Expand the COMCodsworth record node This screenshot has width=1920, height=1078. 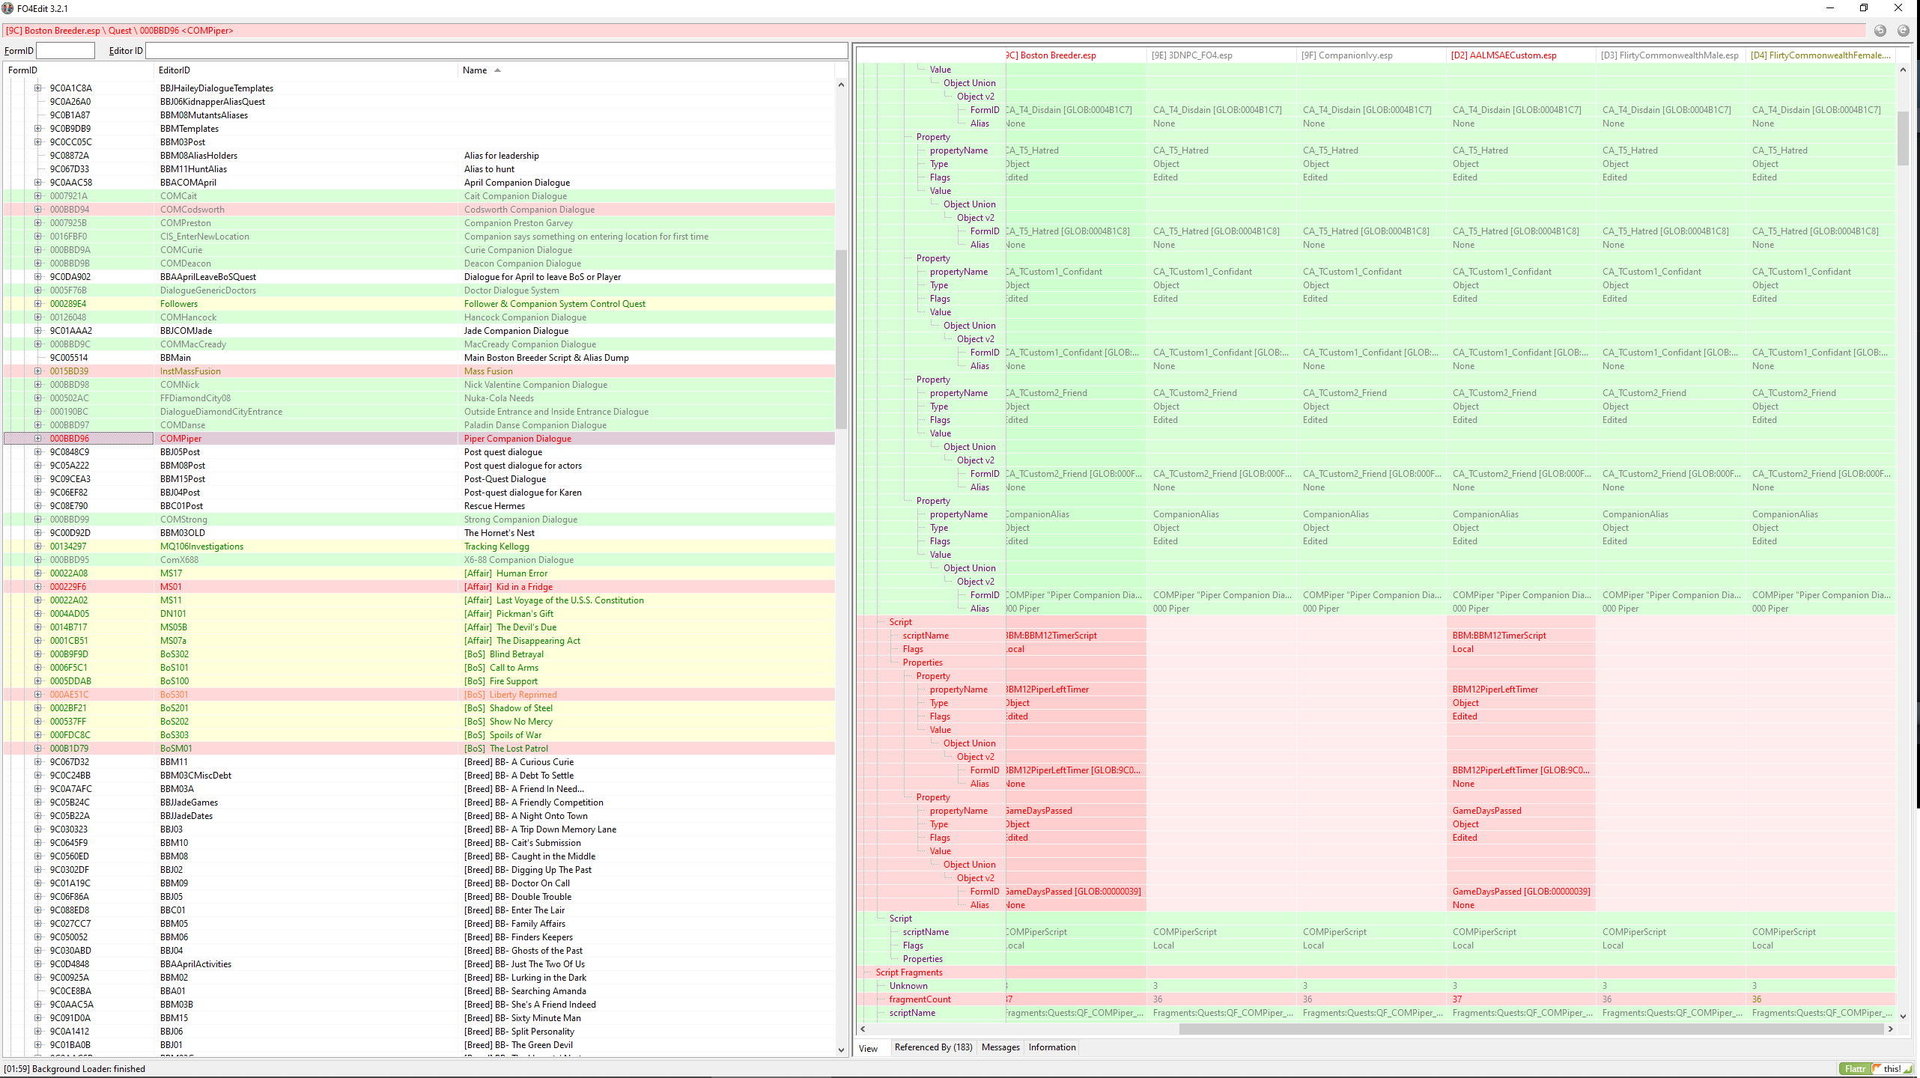click(x=38, y=210)
